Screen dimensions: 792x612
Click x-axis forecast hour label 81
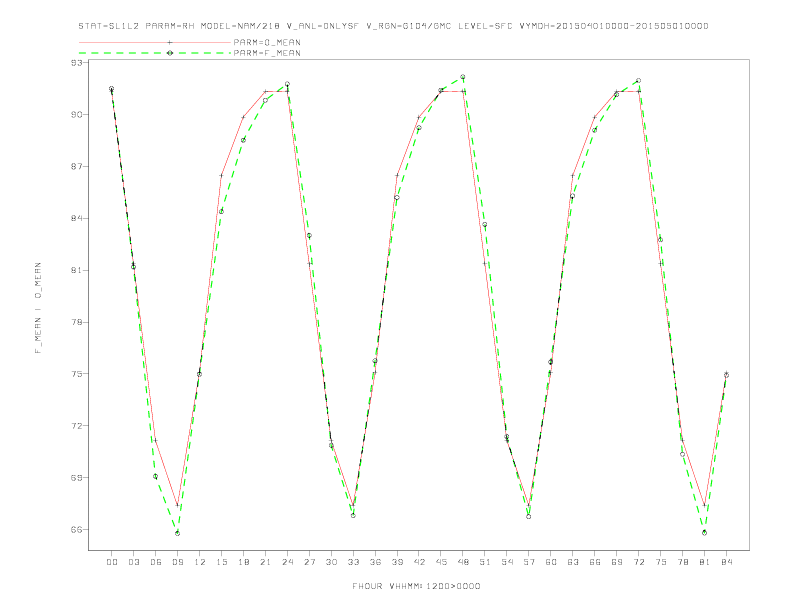(705, 562)
